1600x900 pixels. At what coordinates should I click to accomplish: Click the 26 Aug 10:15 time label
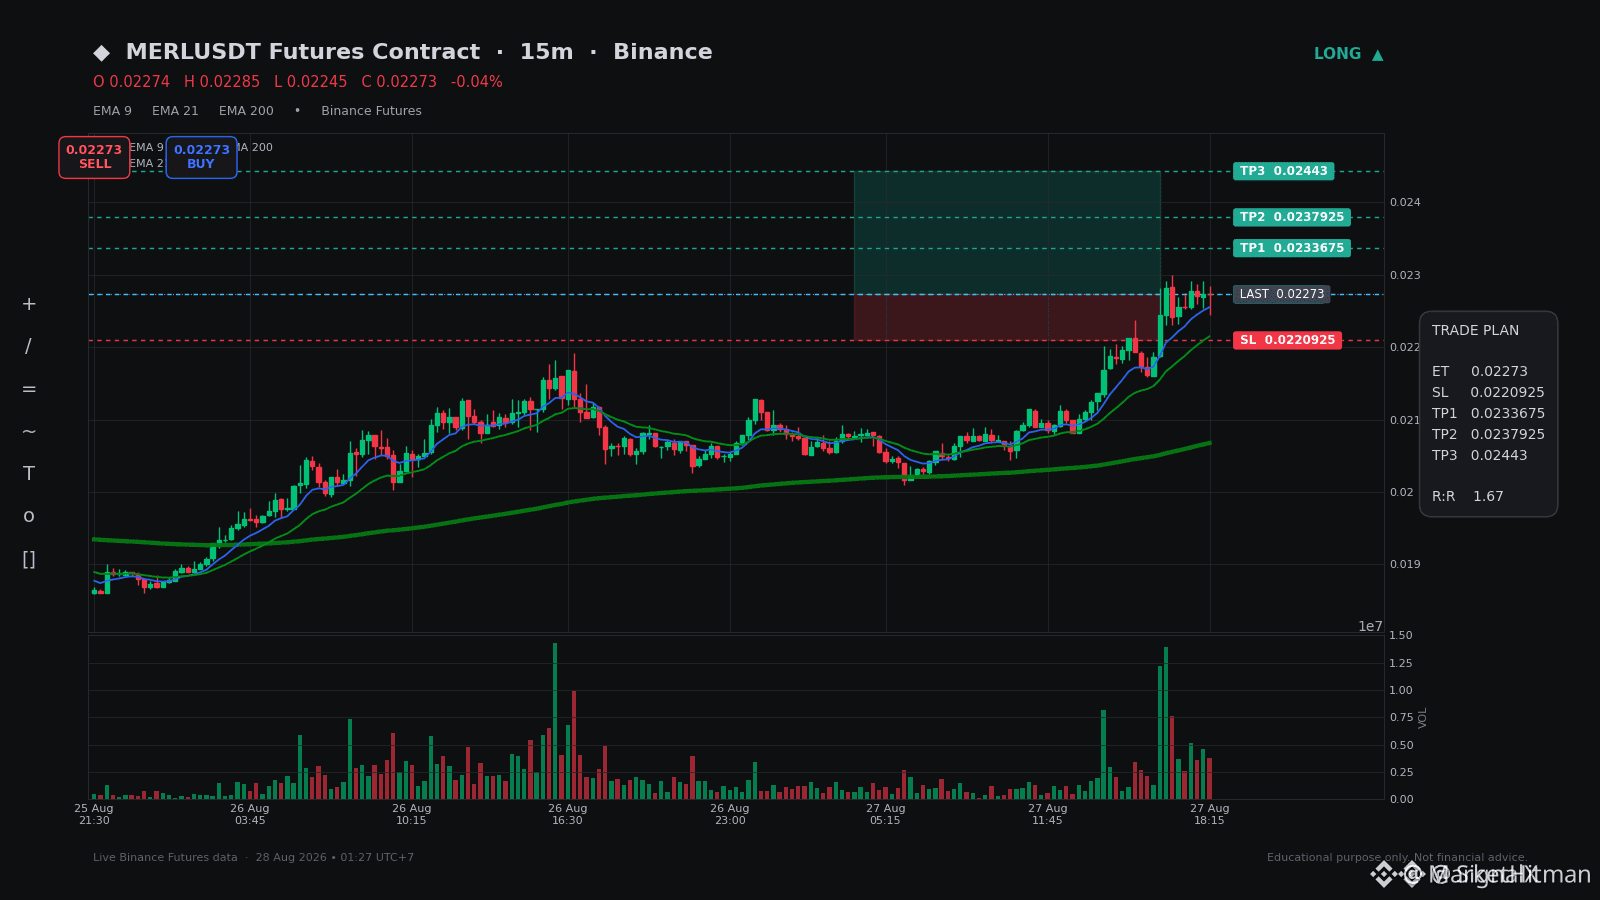[412, 814]
